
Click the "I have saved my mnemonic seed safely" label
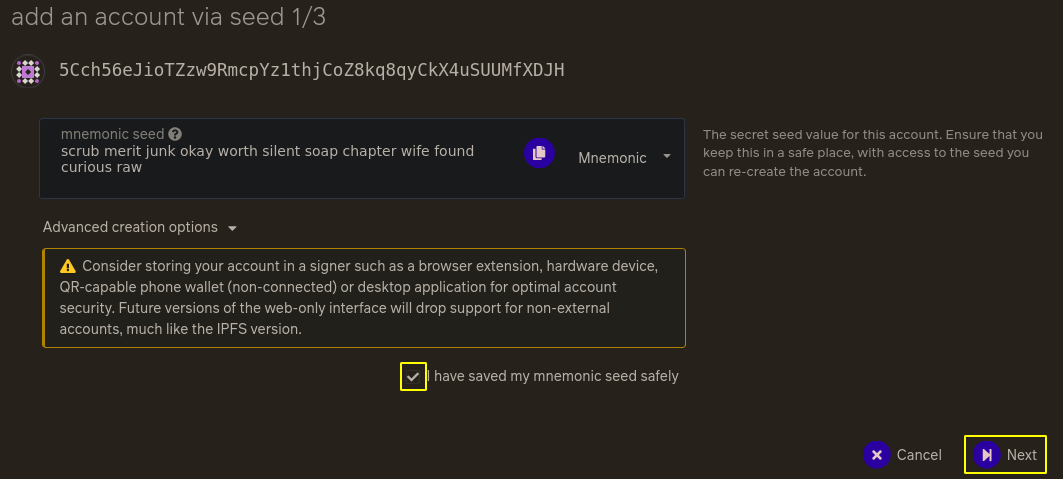(553, 376)
